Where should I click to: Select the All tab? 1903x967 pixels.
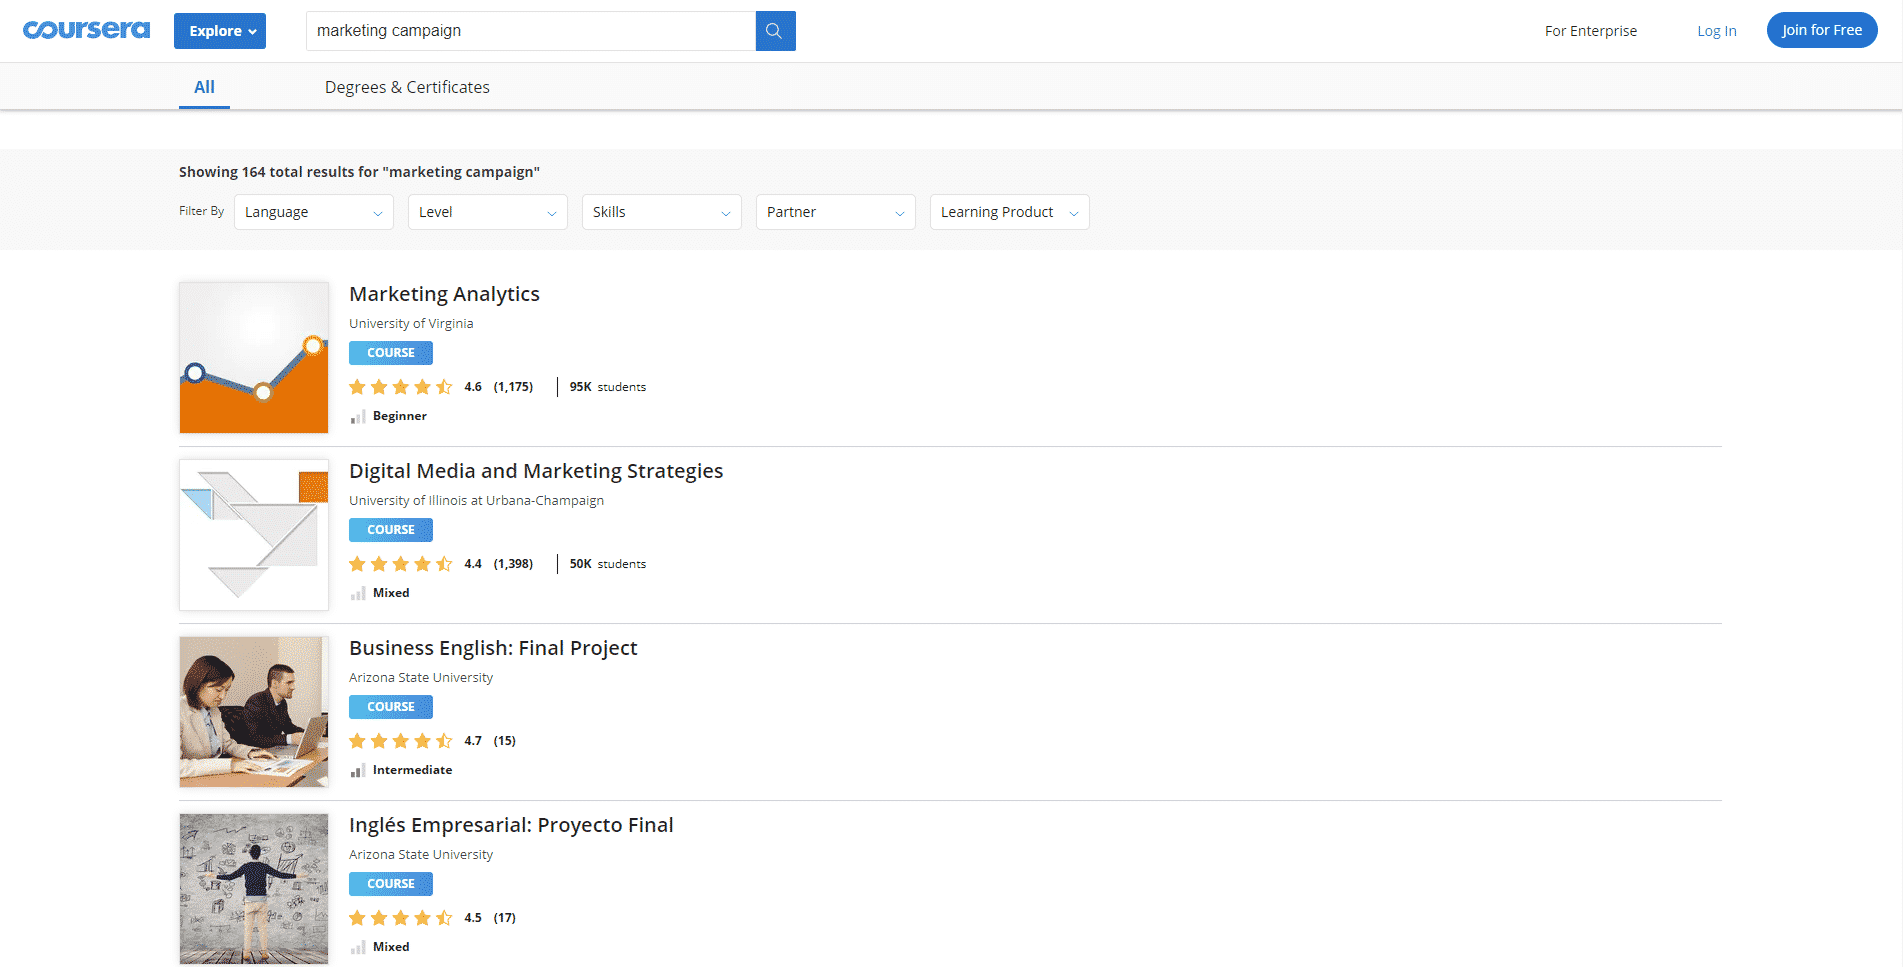click(x=204, y=87)
